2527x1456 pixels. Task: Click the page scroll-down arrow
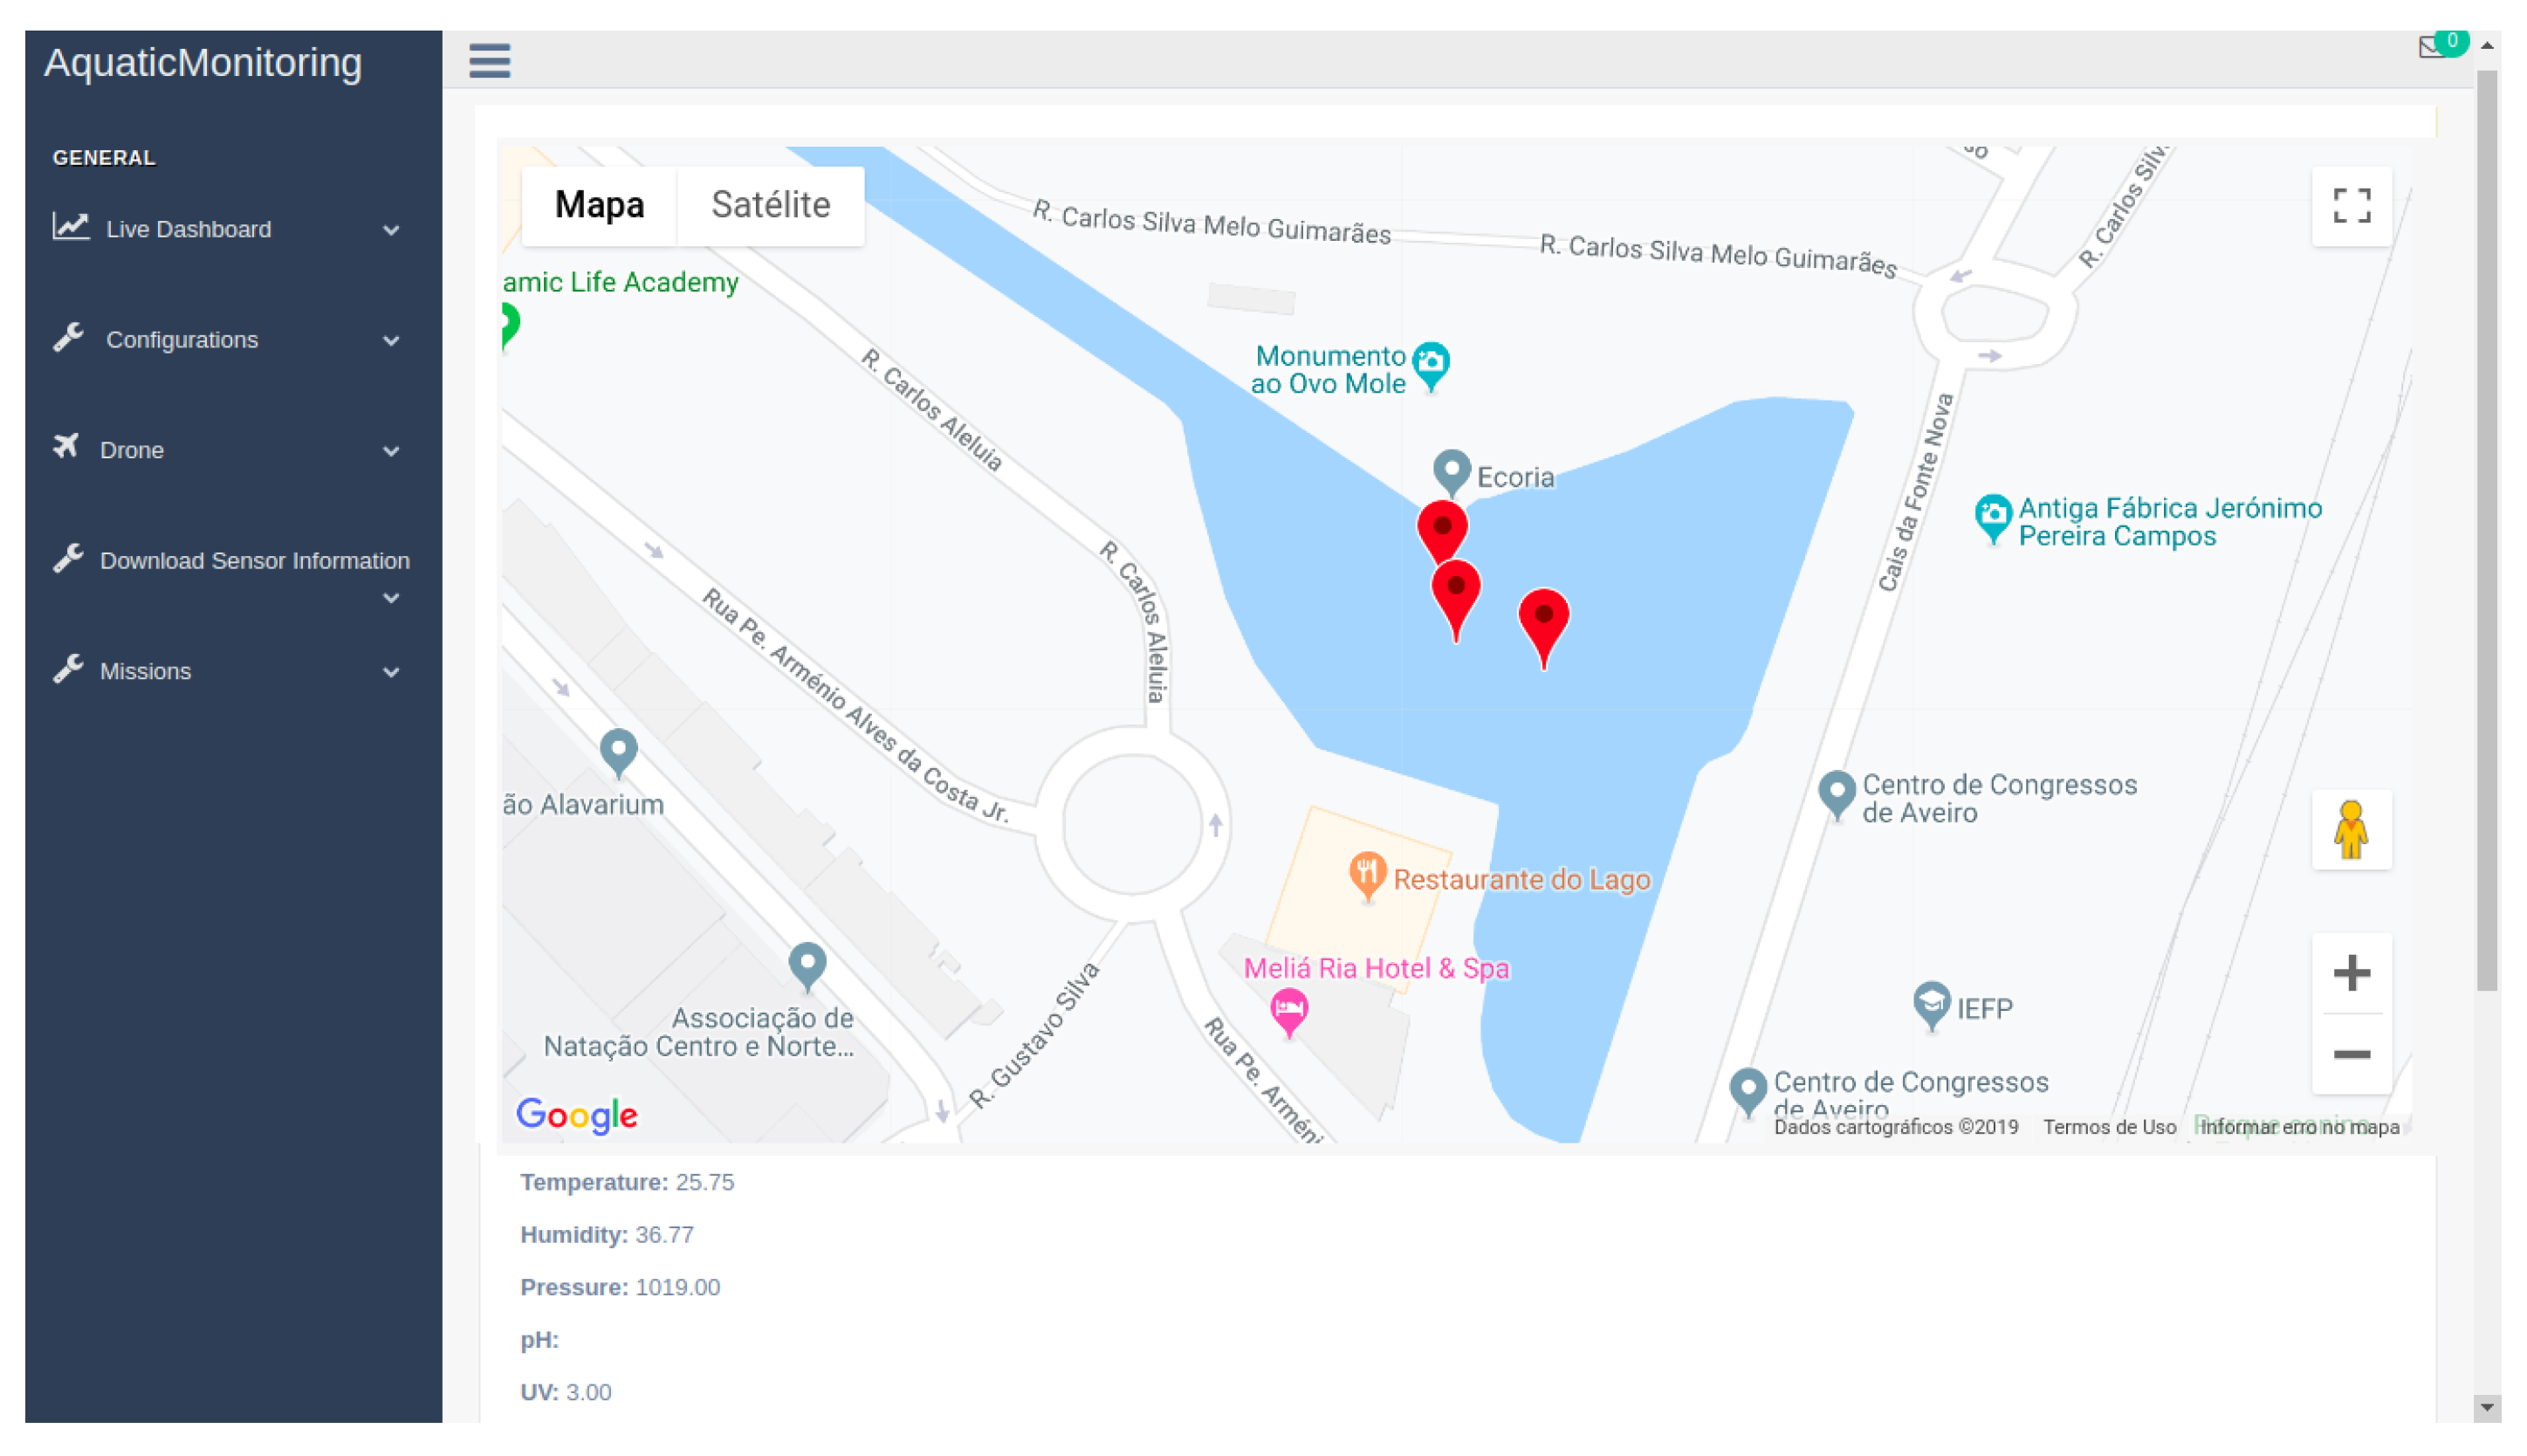[2486, 1408]
